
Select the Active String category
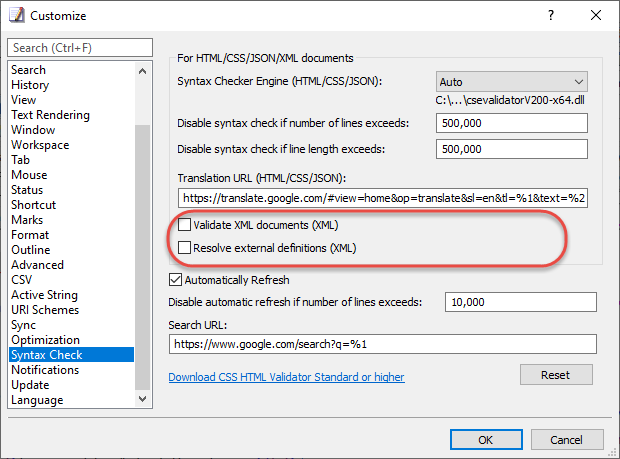point(45,295)
